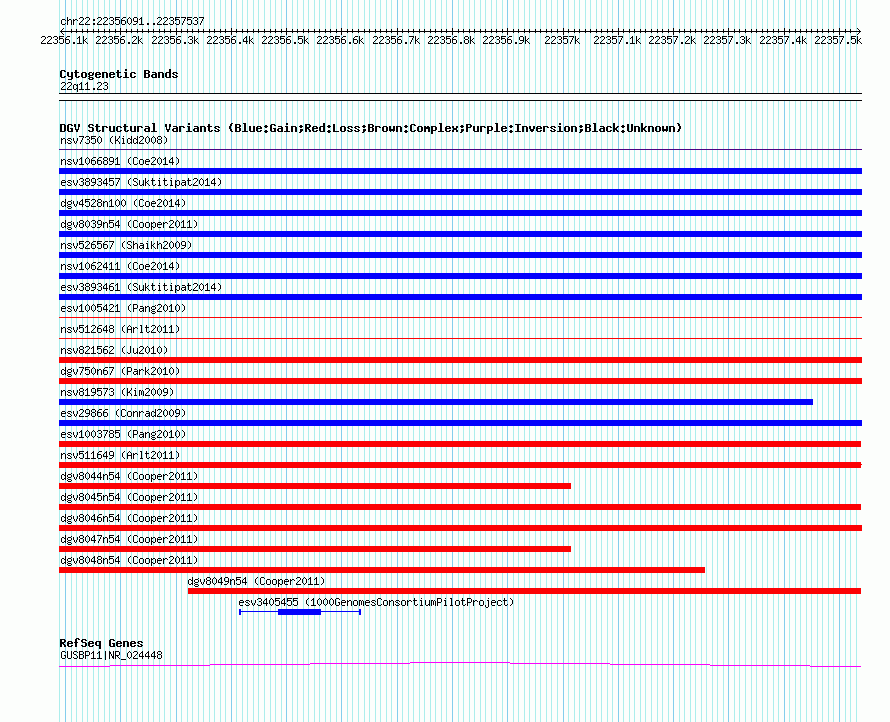
Task: Select nsv512648 (Arlt2011) label
Action: 120,329
